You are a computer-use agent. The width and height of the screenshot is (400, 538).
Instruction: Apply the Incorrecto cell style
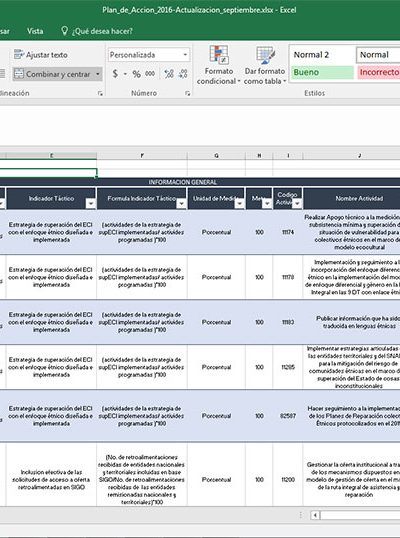tap(378, 72)
